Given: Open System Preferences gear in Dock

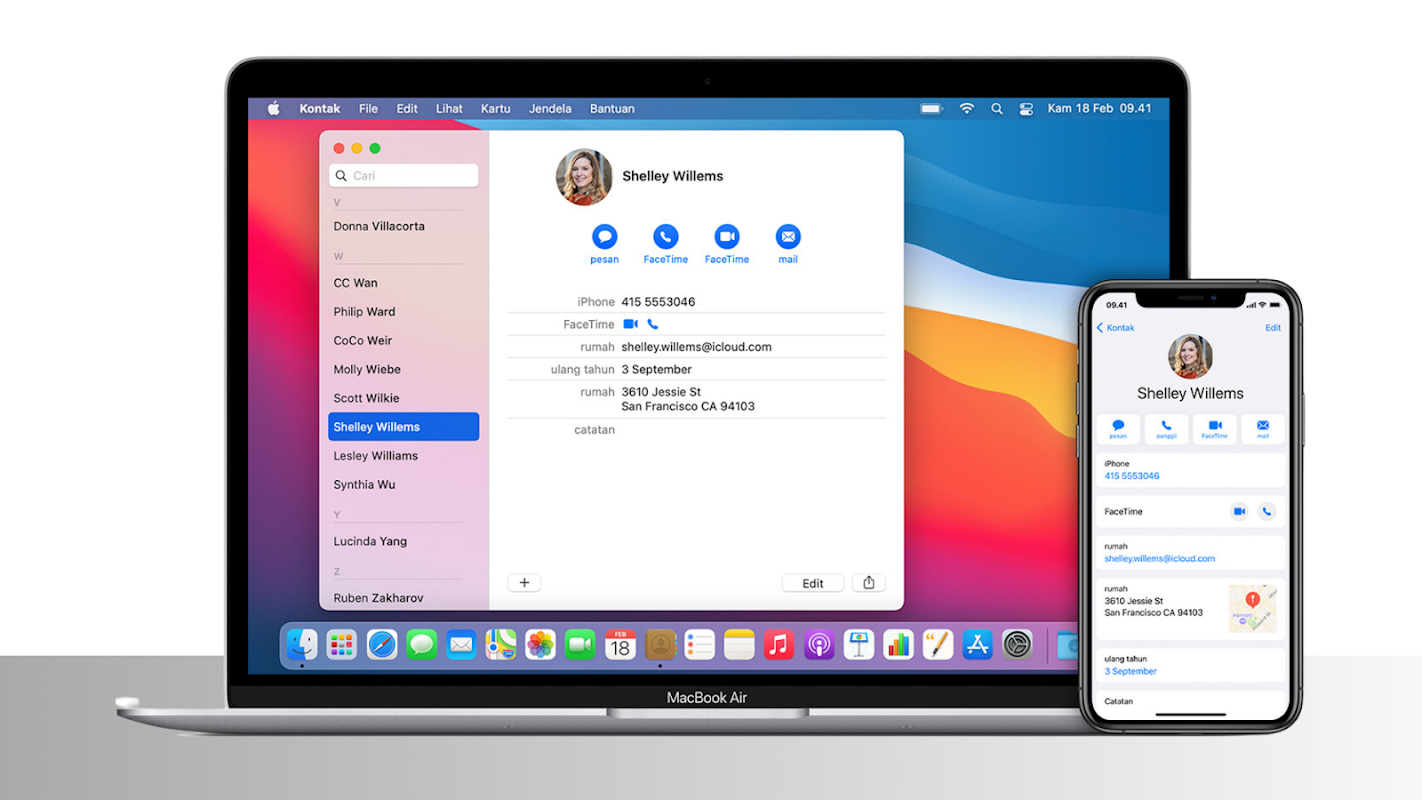Looking at the screenshot, I should click(x=1017, y=644).
